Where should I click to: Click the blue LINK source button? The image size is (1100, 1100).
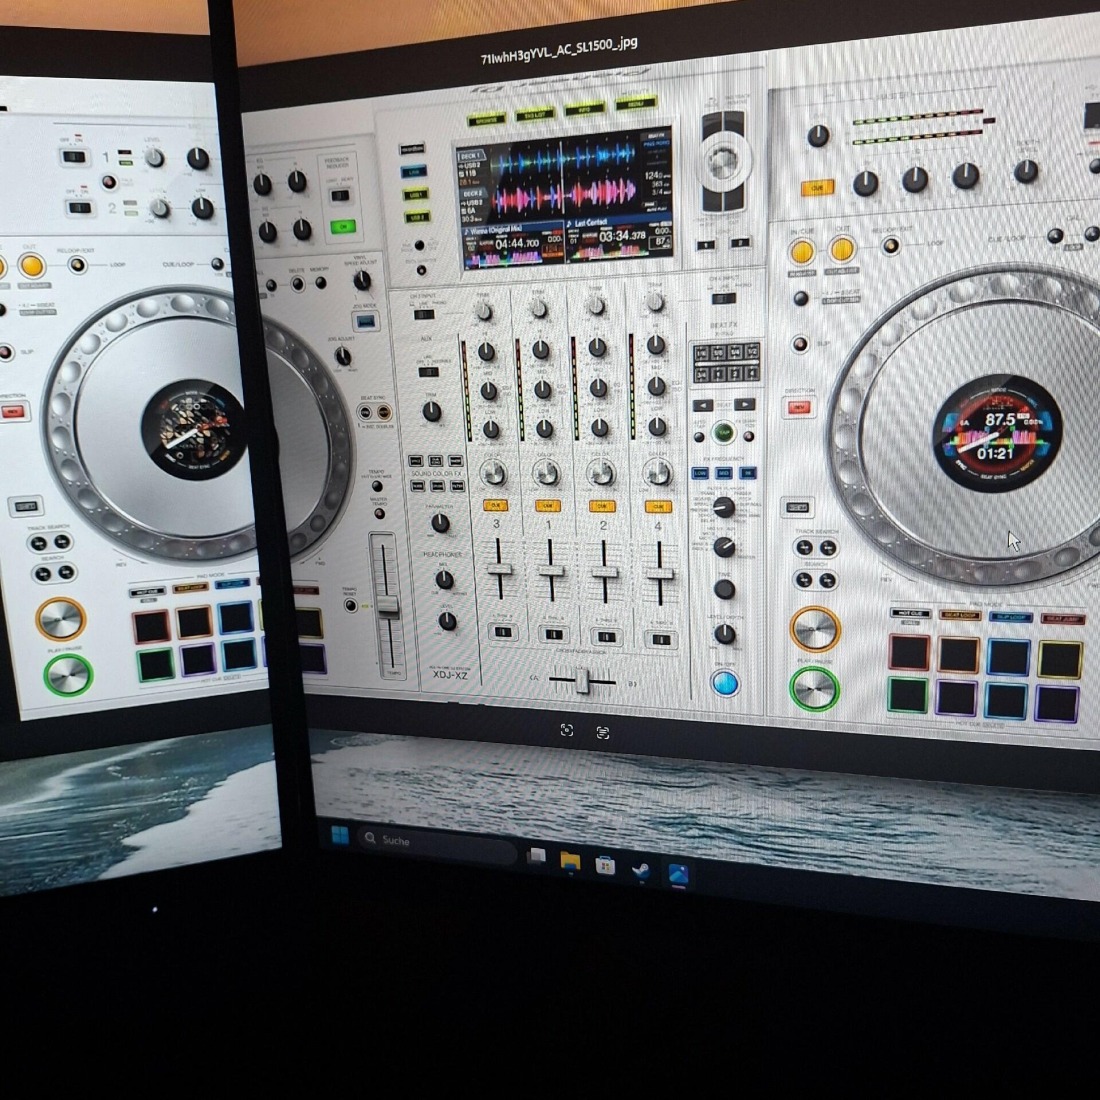414,171
